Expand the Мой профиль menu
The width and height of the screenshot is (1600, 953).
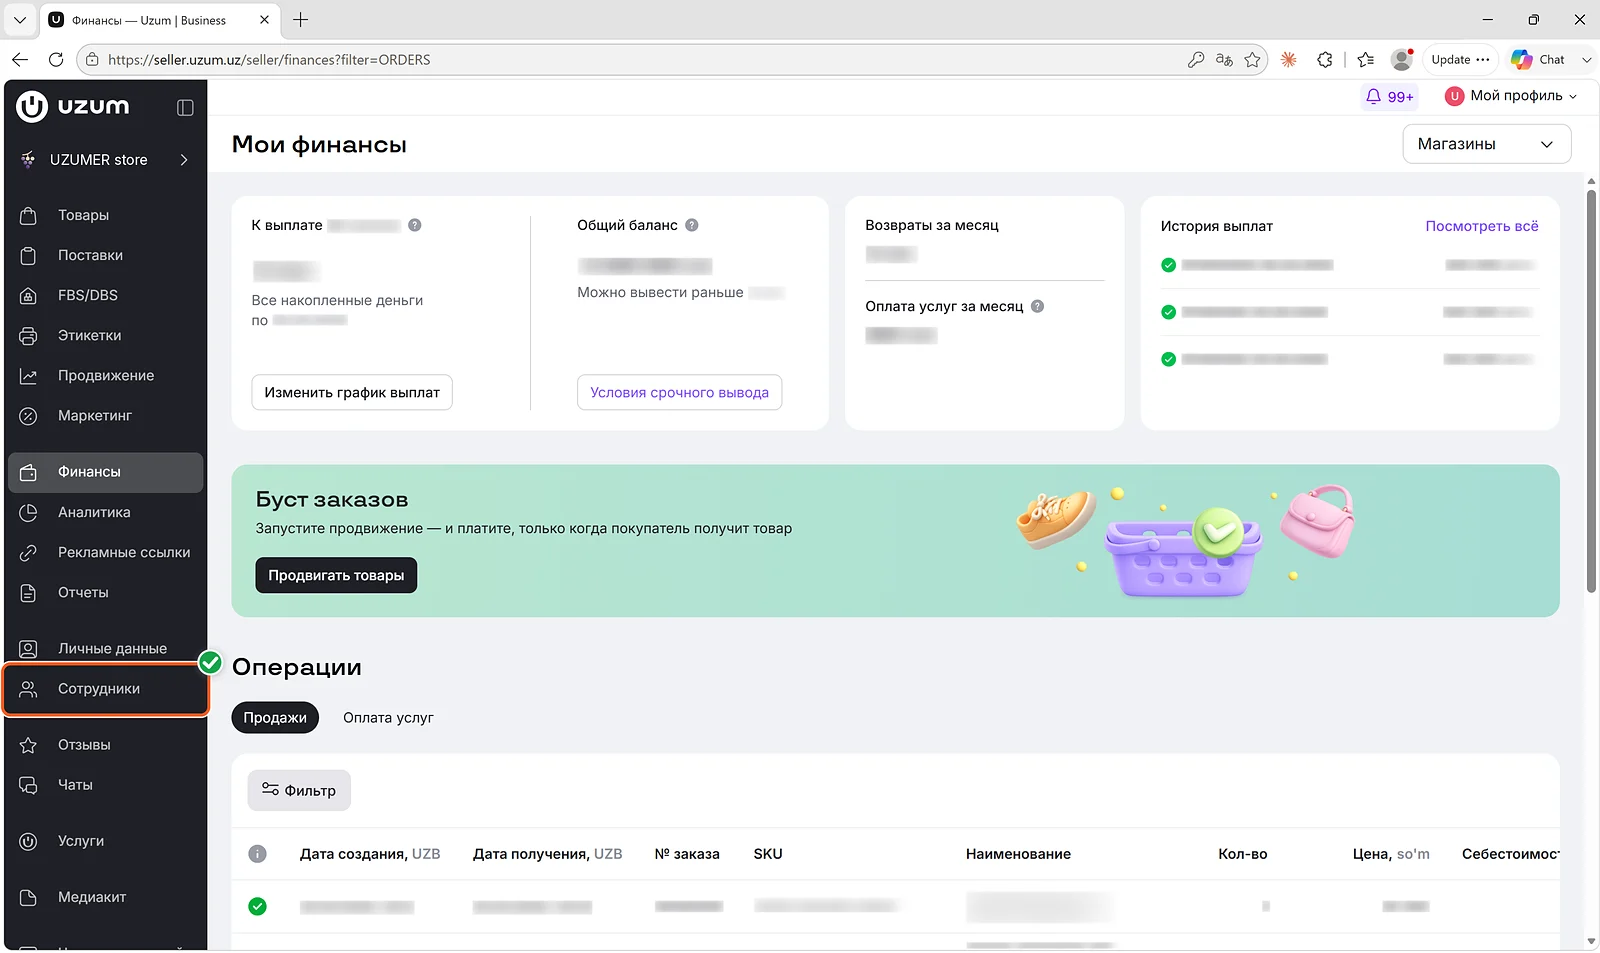(x=1511, y=96)
